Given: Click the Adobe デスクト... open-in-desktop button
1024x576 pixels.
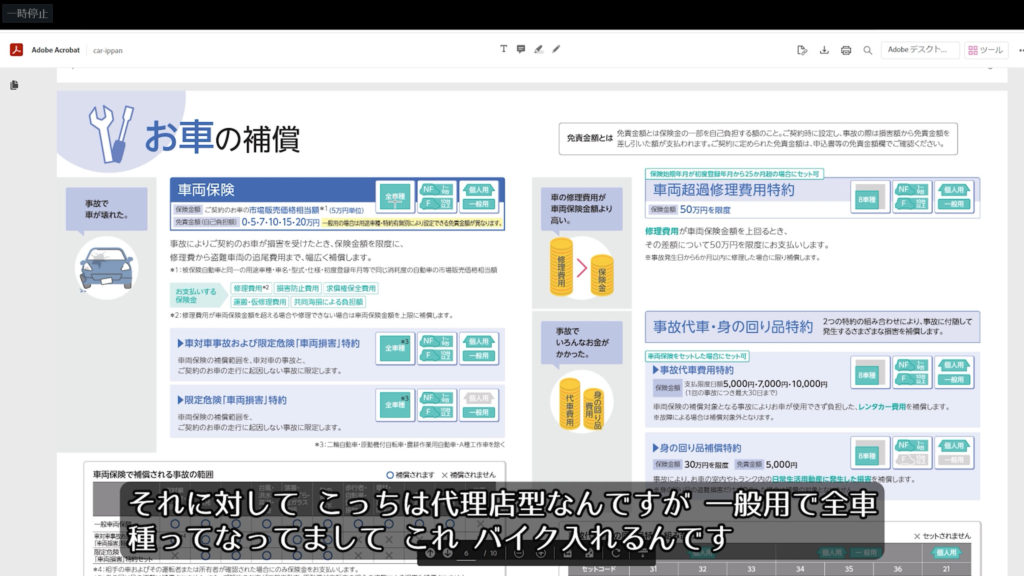Looking at the screenshot, I should [x=919, y=50].
